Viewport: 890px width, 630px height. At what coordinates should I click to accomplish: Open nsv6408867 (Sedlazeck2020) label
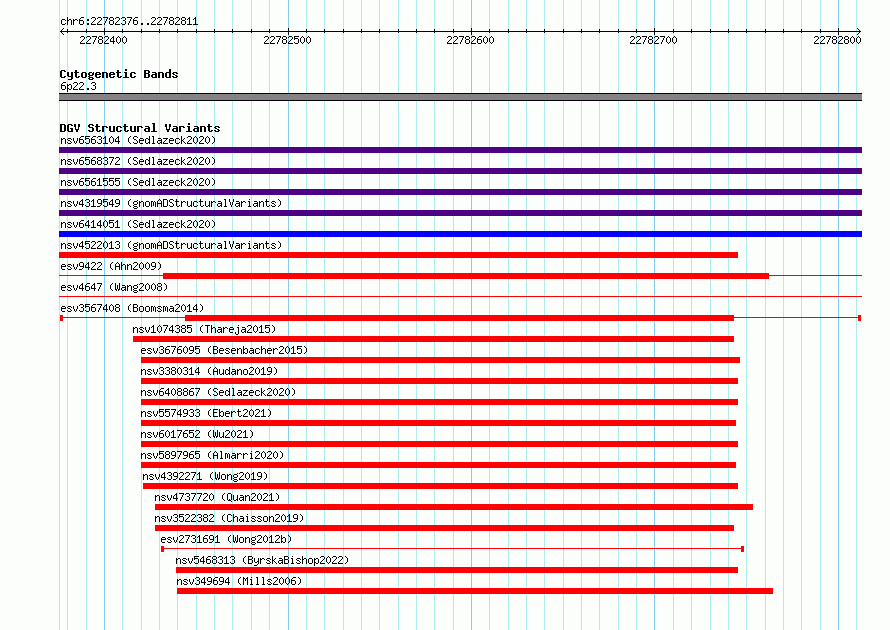click(218, 392)
